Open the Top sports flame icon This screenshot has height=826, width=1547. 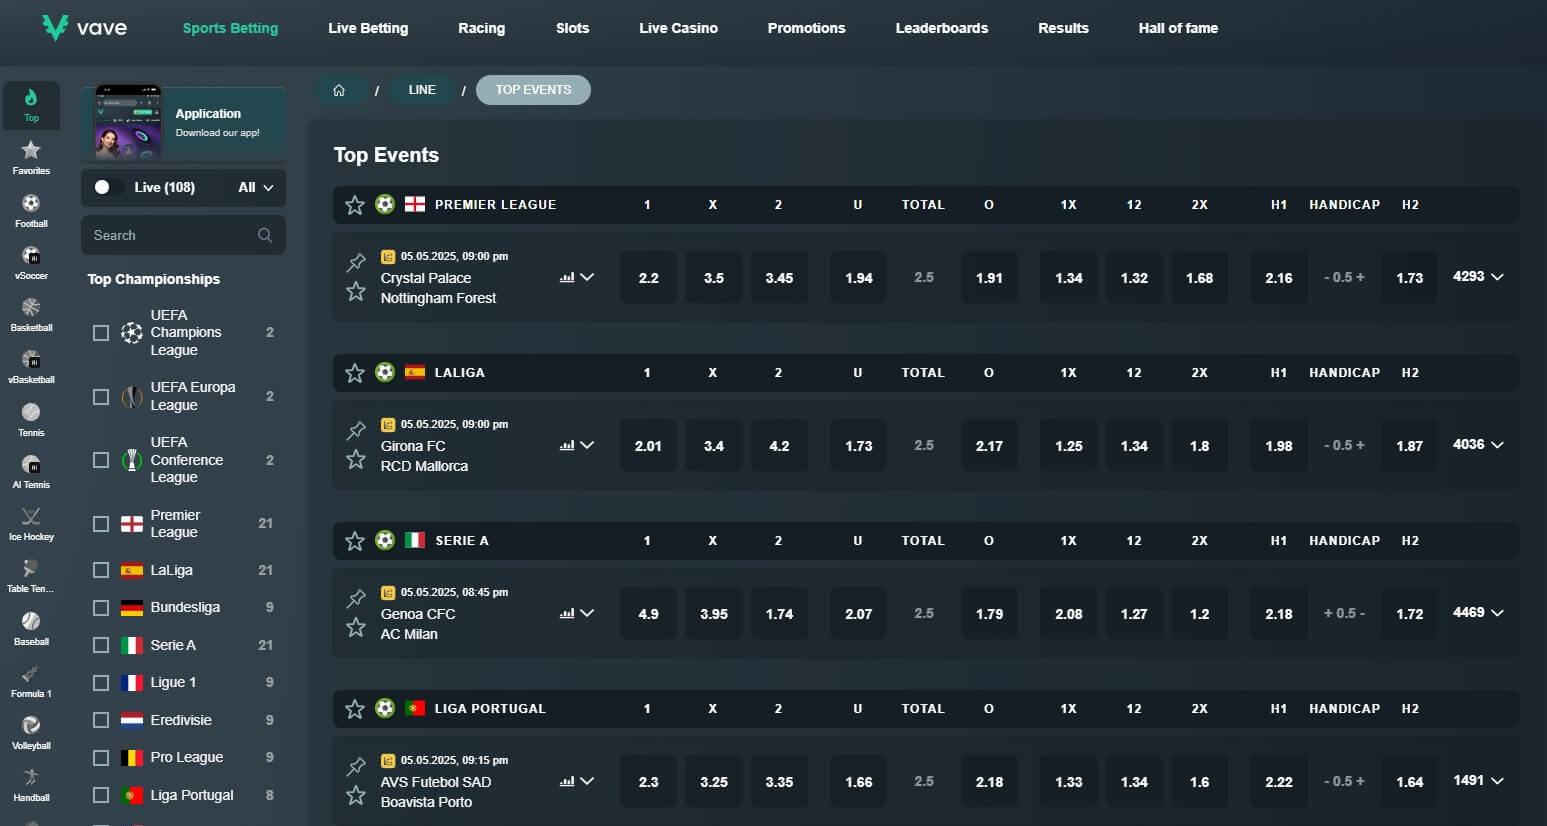tap(31, 105)
